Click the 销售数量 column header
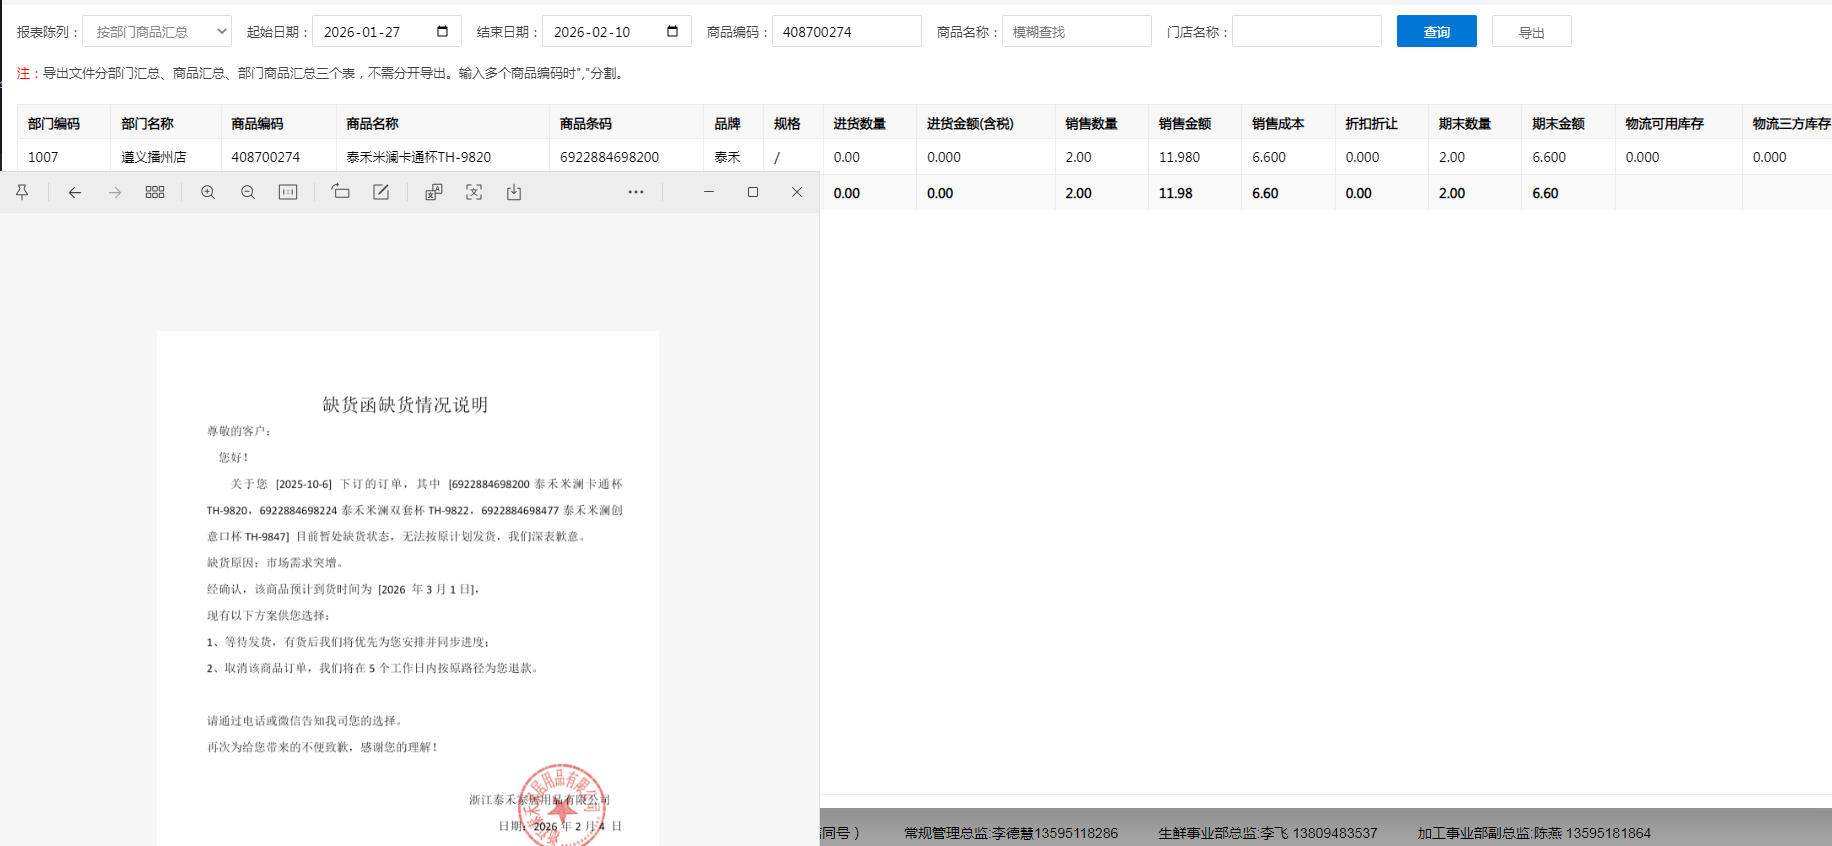Viewport: 1832px width, 846px height. click(1091, 124)
